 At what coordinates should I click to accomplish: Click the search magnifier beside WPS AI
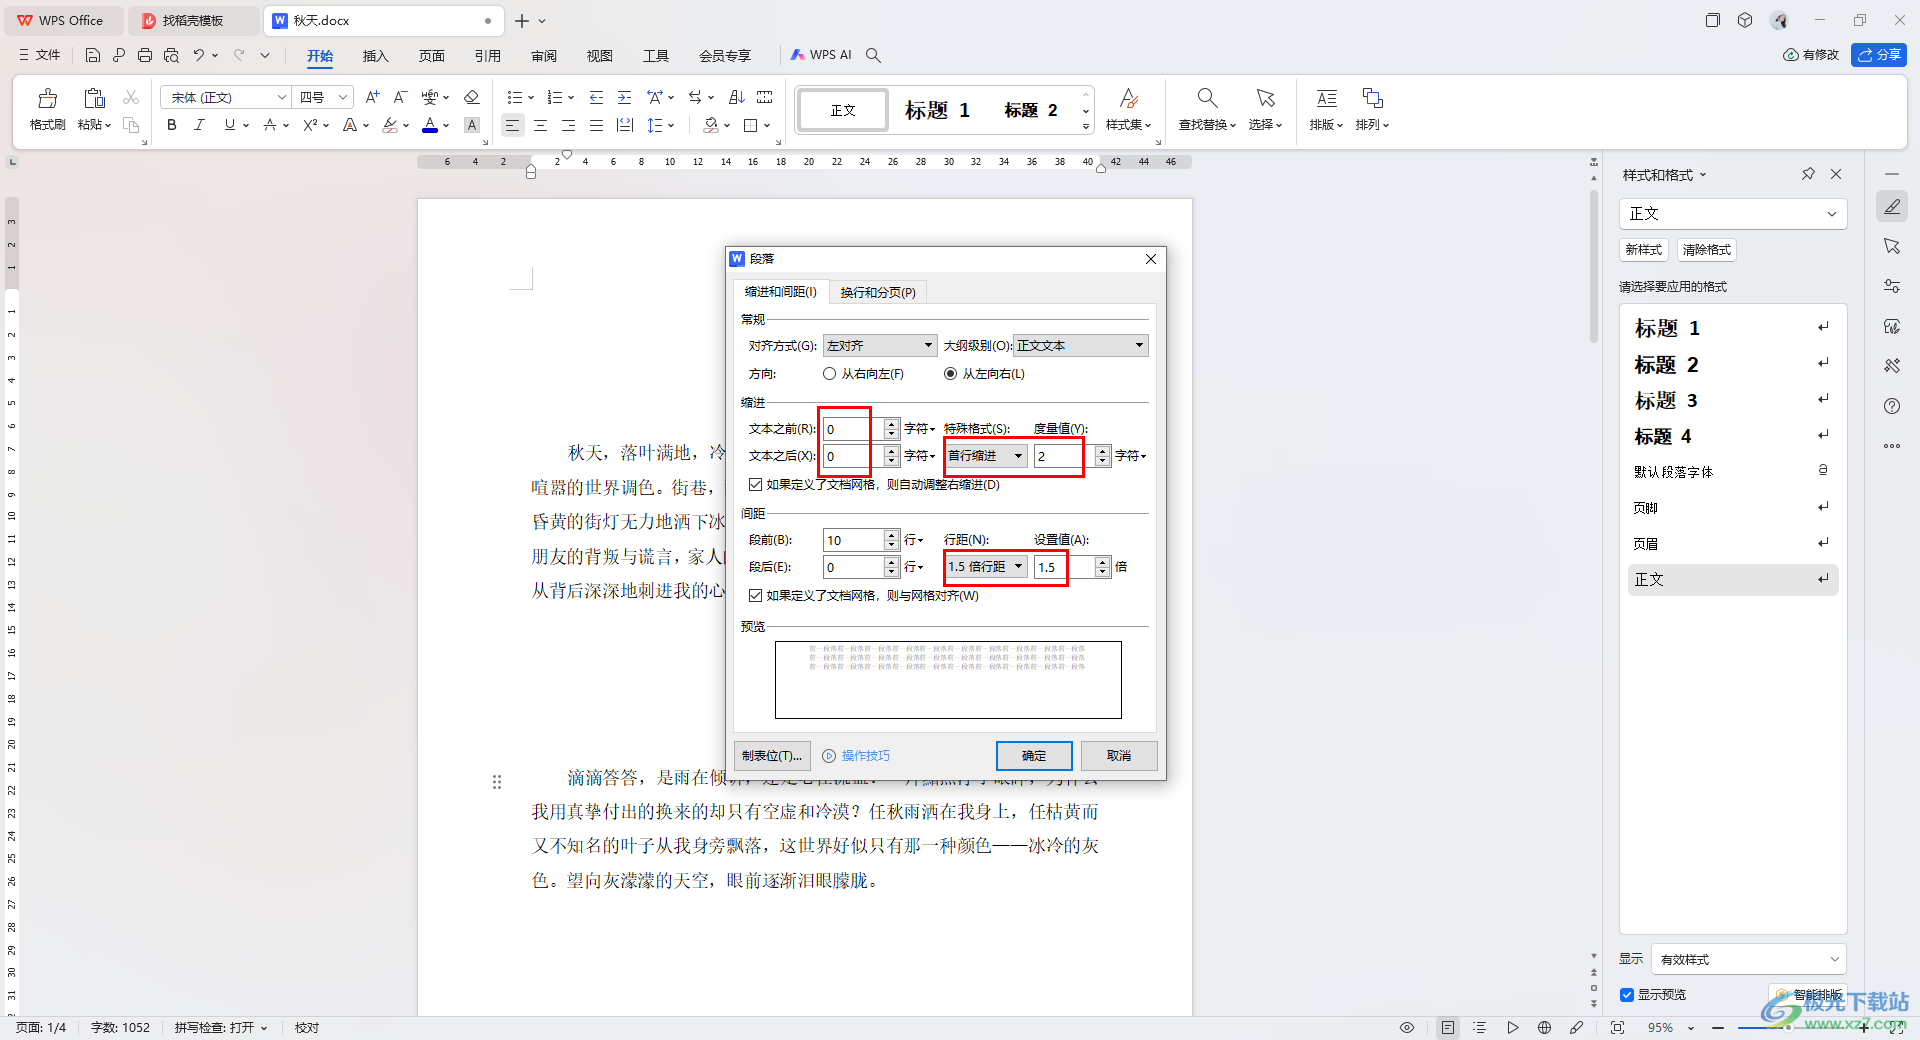point(873,55)
